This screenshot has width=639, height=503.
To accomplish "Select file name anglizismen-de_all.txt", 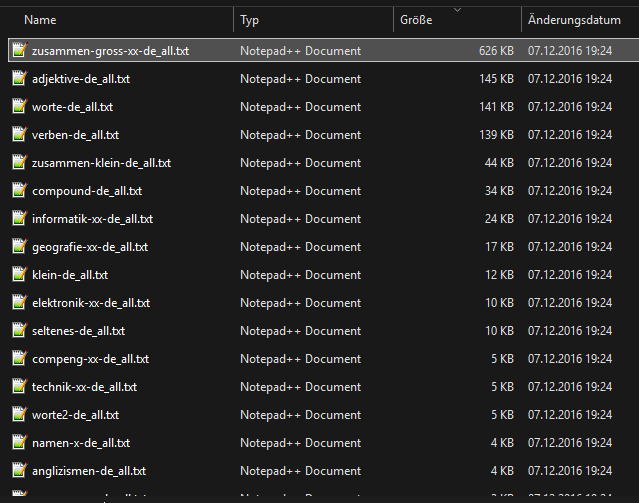I will (89, 471).
